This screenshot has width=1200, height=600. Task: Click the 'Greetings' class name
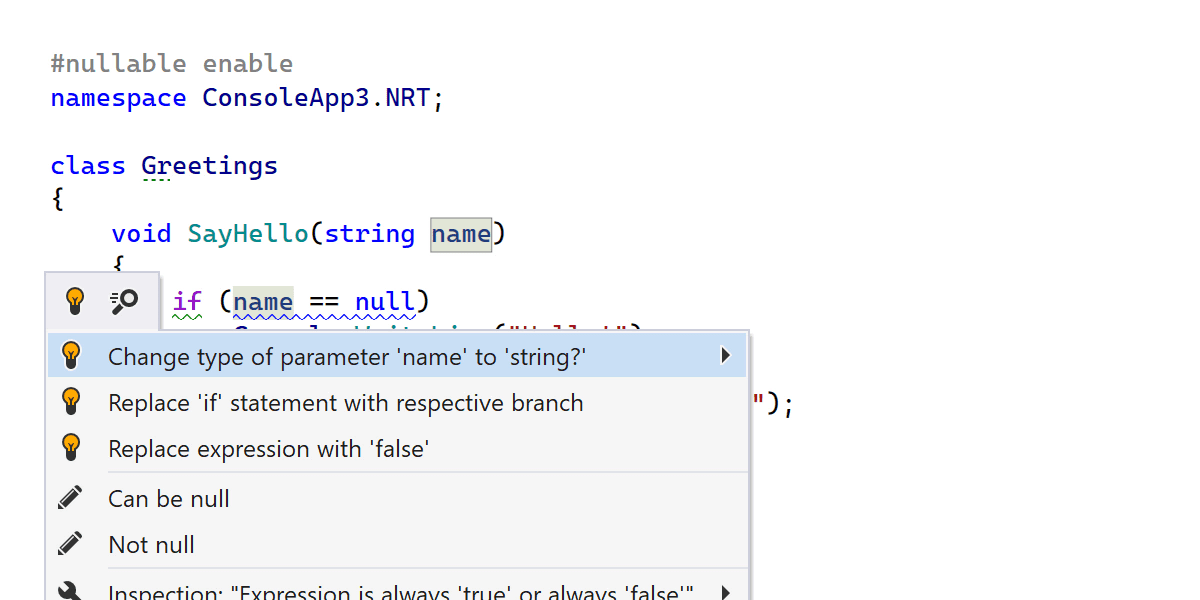(210, 166)
